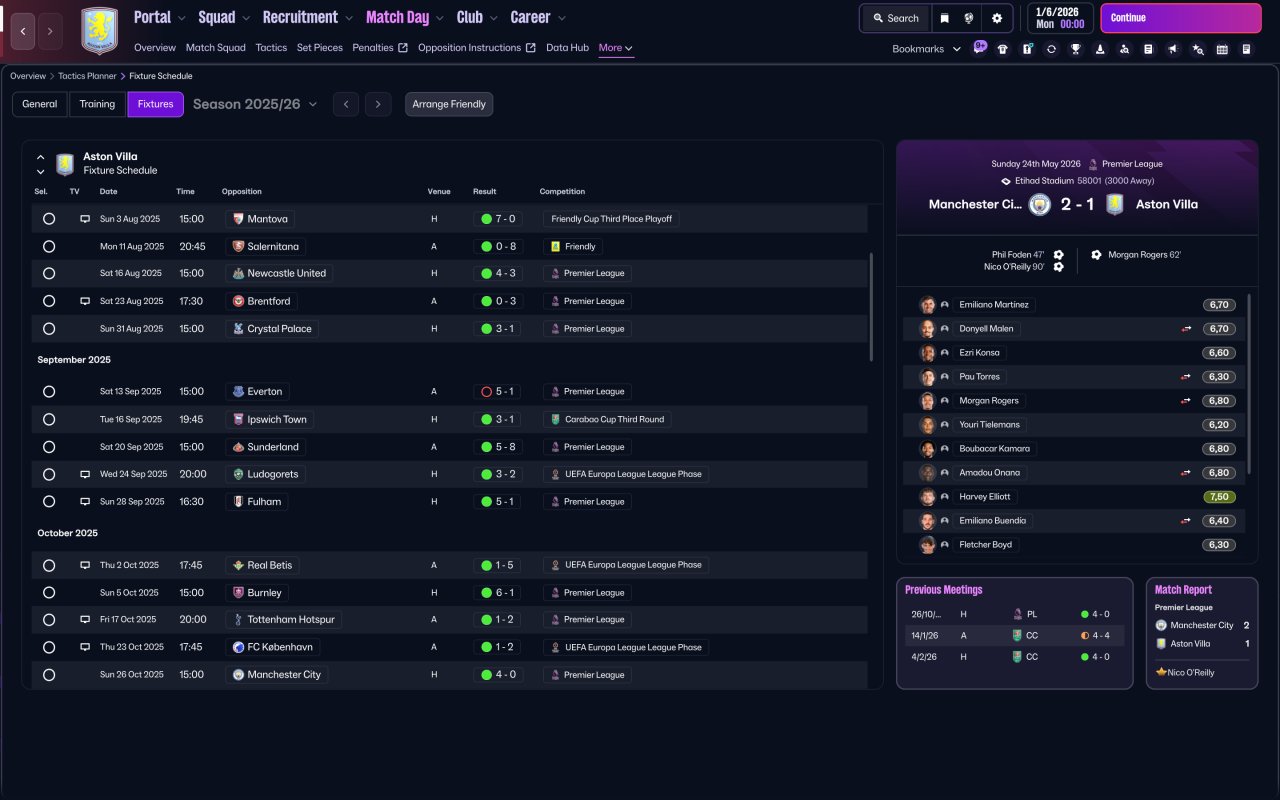Open the Match Squad submenu item

point(215,48)
